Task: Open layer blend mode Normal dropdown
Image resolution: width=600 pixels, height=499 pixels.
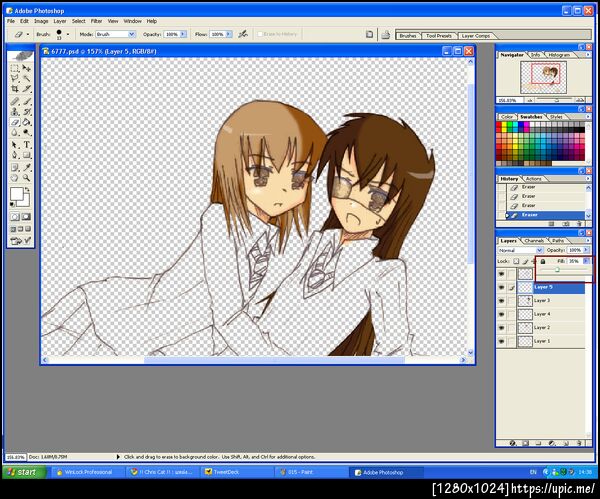Action: point(520,250)
